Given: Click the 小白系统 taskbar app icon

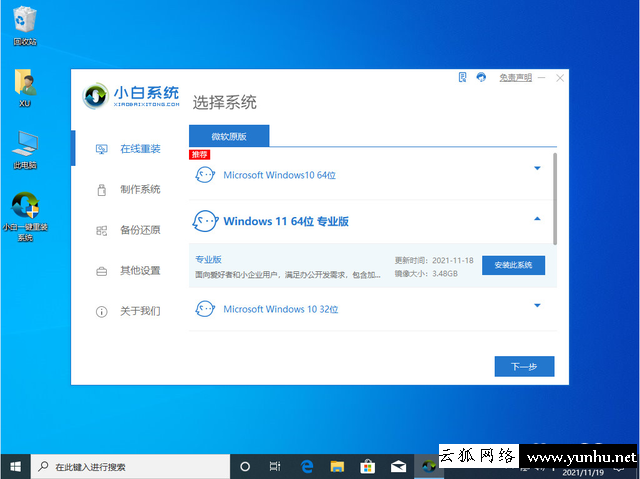Looking at the screenshot, I should [x=429, y=466].
